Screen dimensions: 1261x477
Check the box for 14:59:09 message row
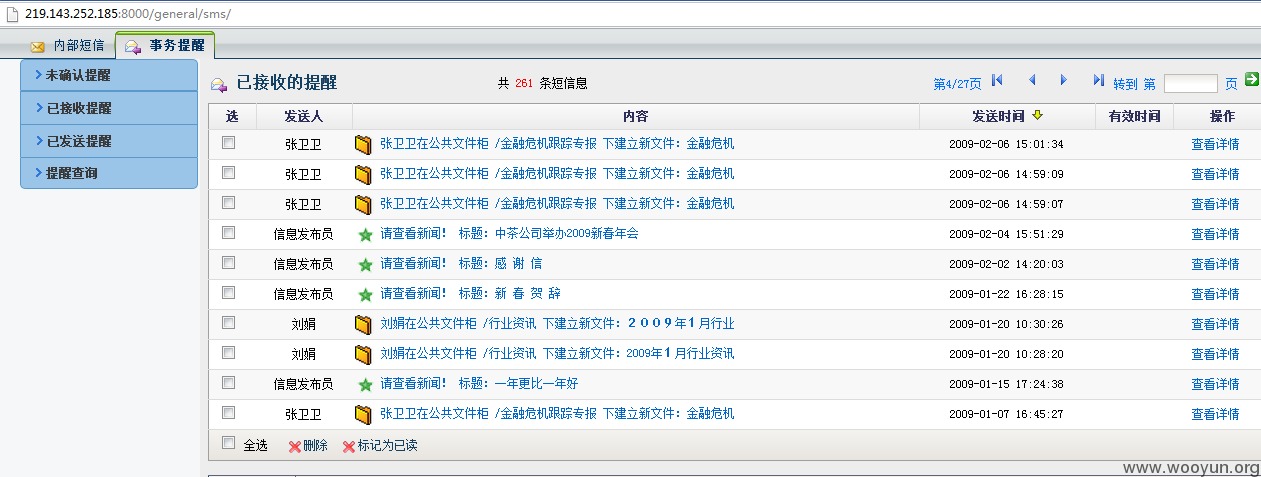229,173
